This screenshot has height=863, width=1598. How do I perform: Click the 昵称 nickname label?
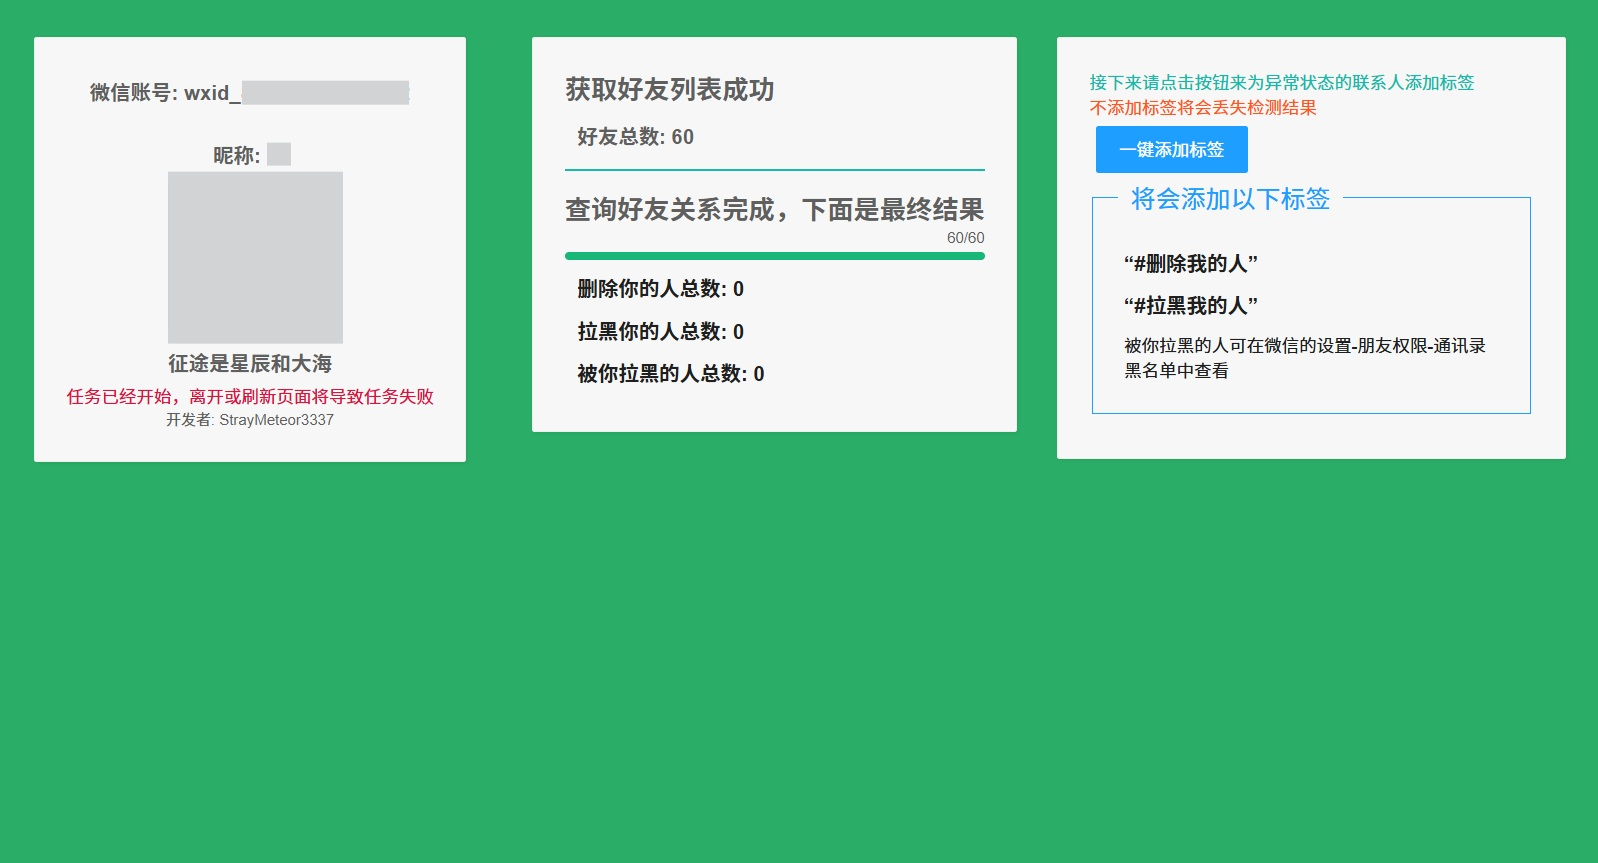tap(237, 155)
